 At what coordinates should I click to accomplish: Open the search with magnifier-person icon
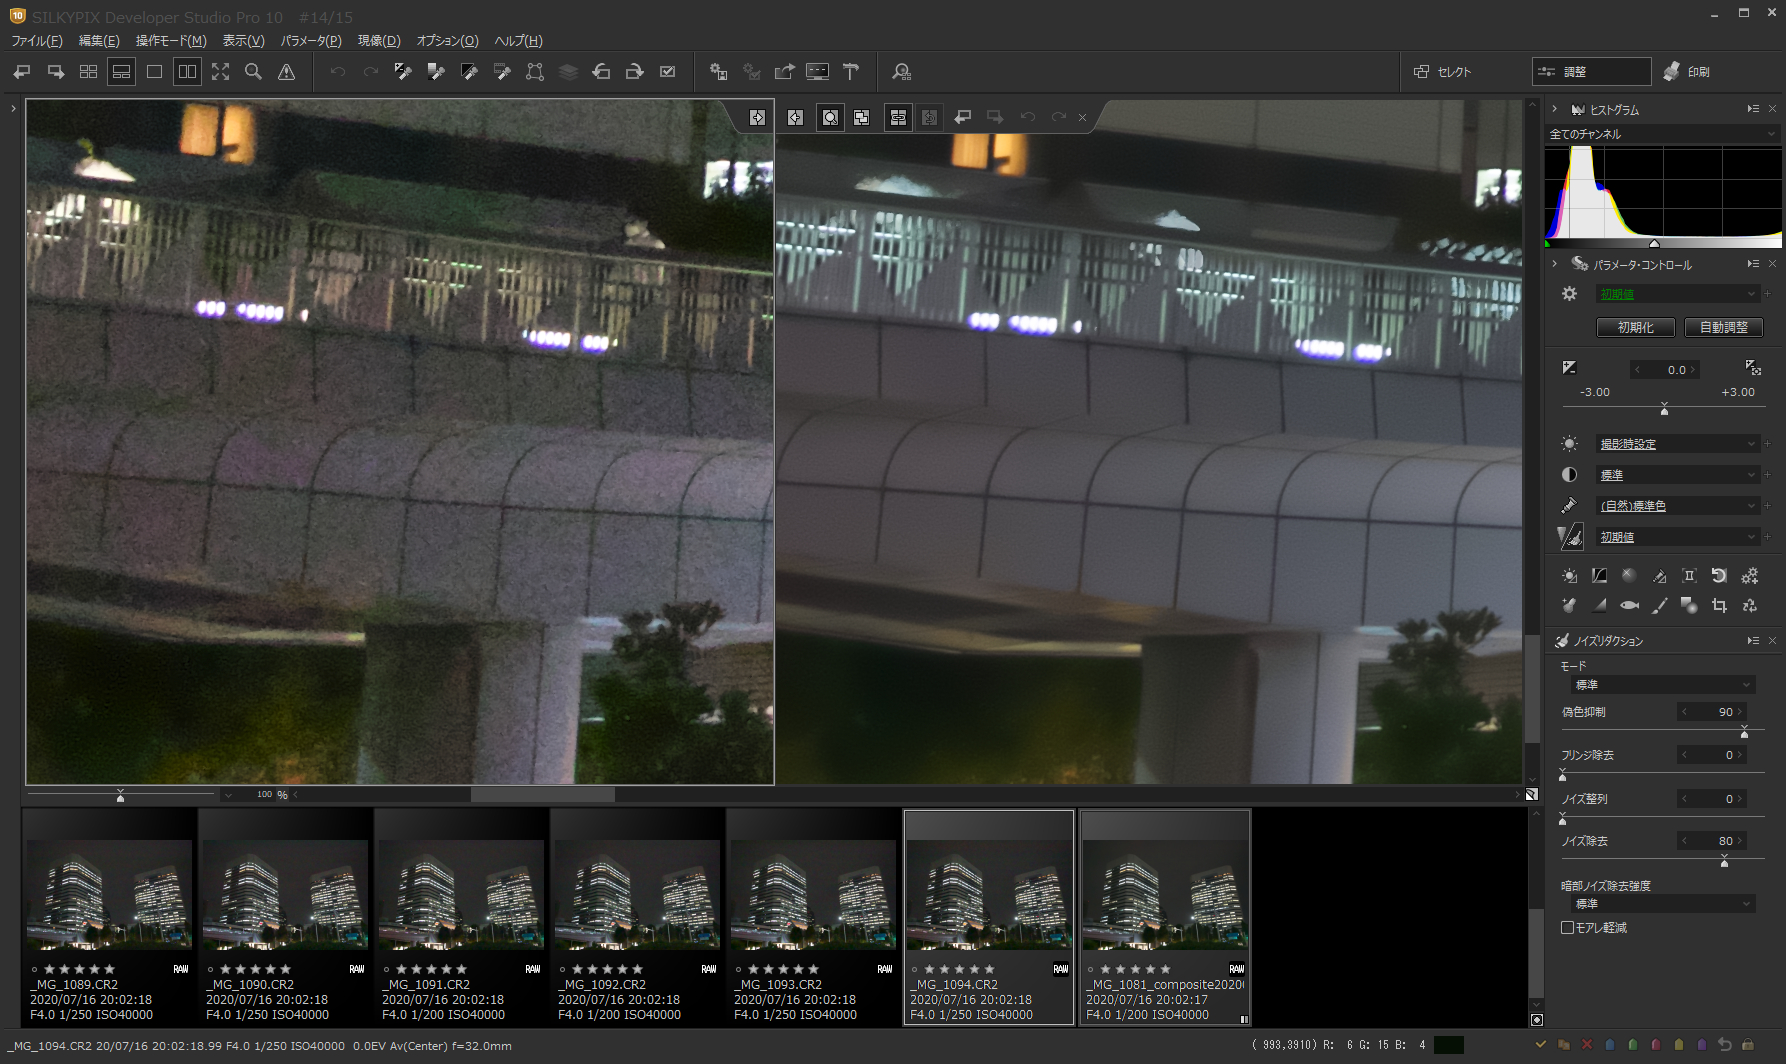(902, 72)
